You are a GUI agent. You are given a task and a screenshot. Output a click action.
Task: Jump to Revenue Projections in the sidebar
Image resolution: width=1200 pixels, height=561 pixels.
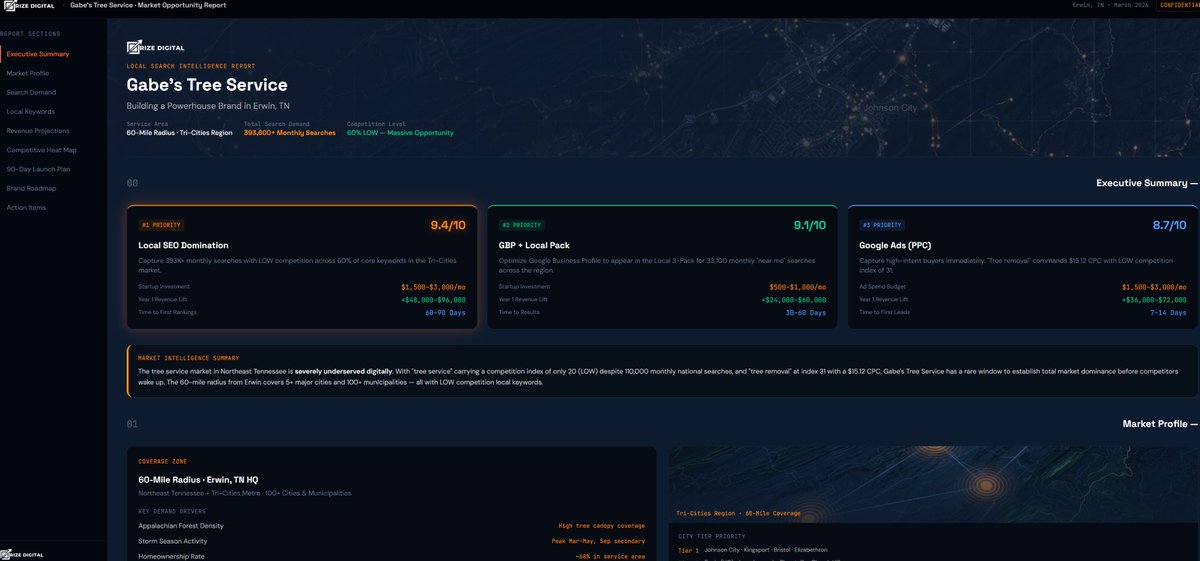pyautogui.click(x=38, y=130)
